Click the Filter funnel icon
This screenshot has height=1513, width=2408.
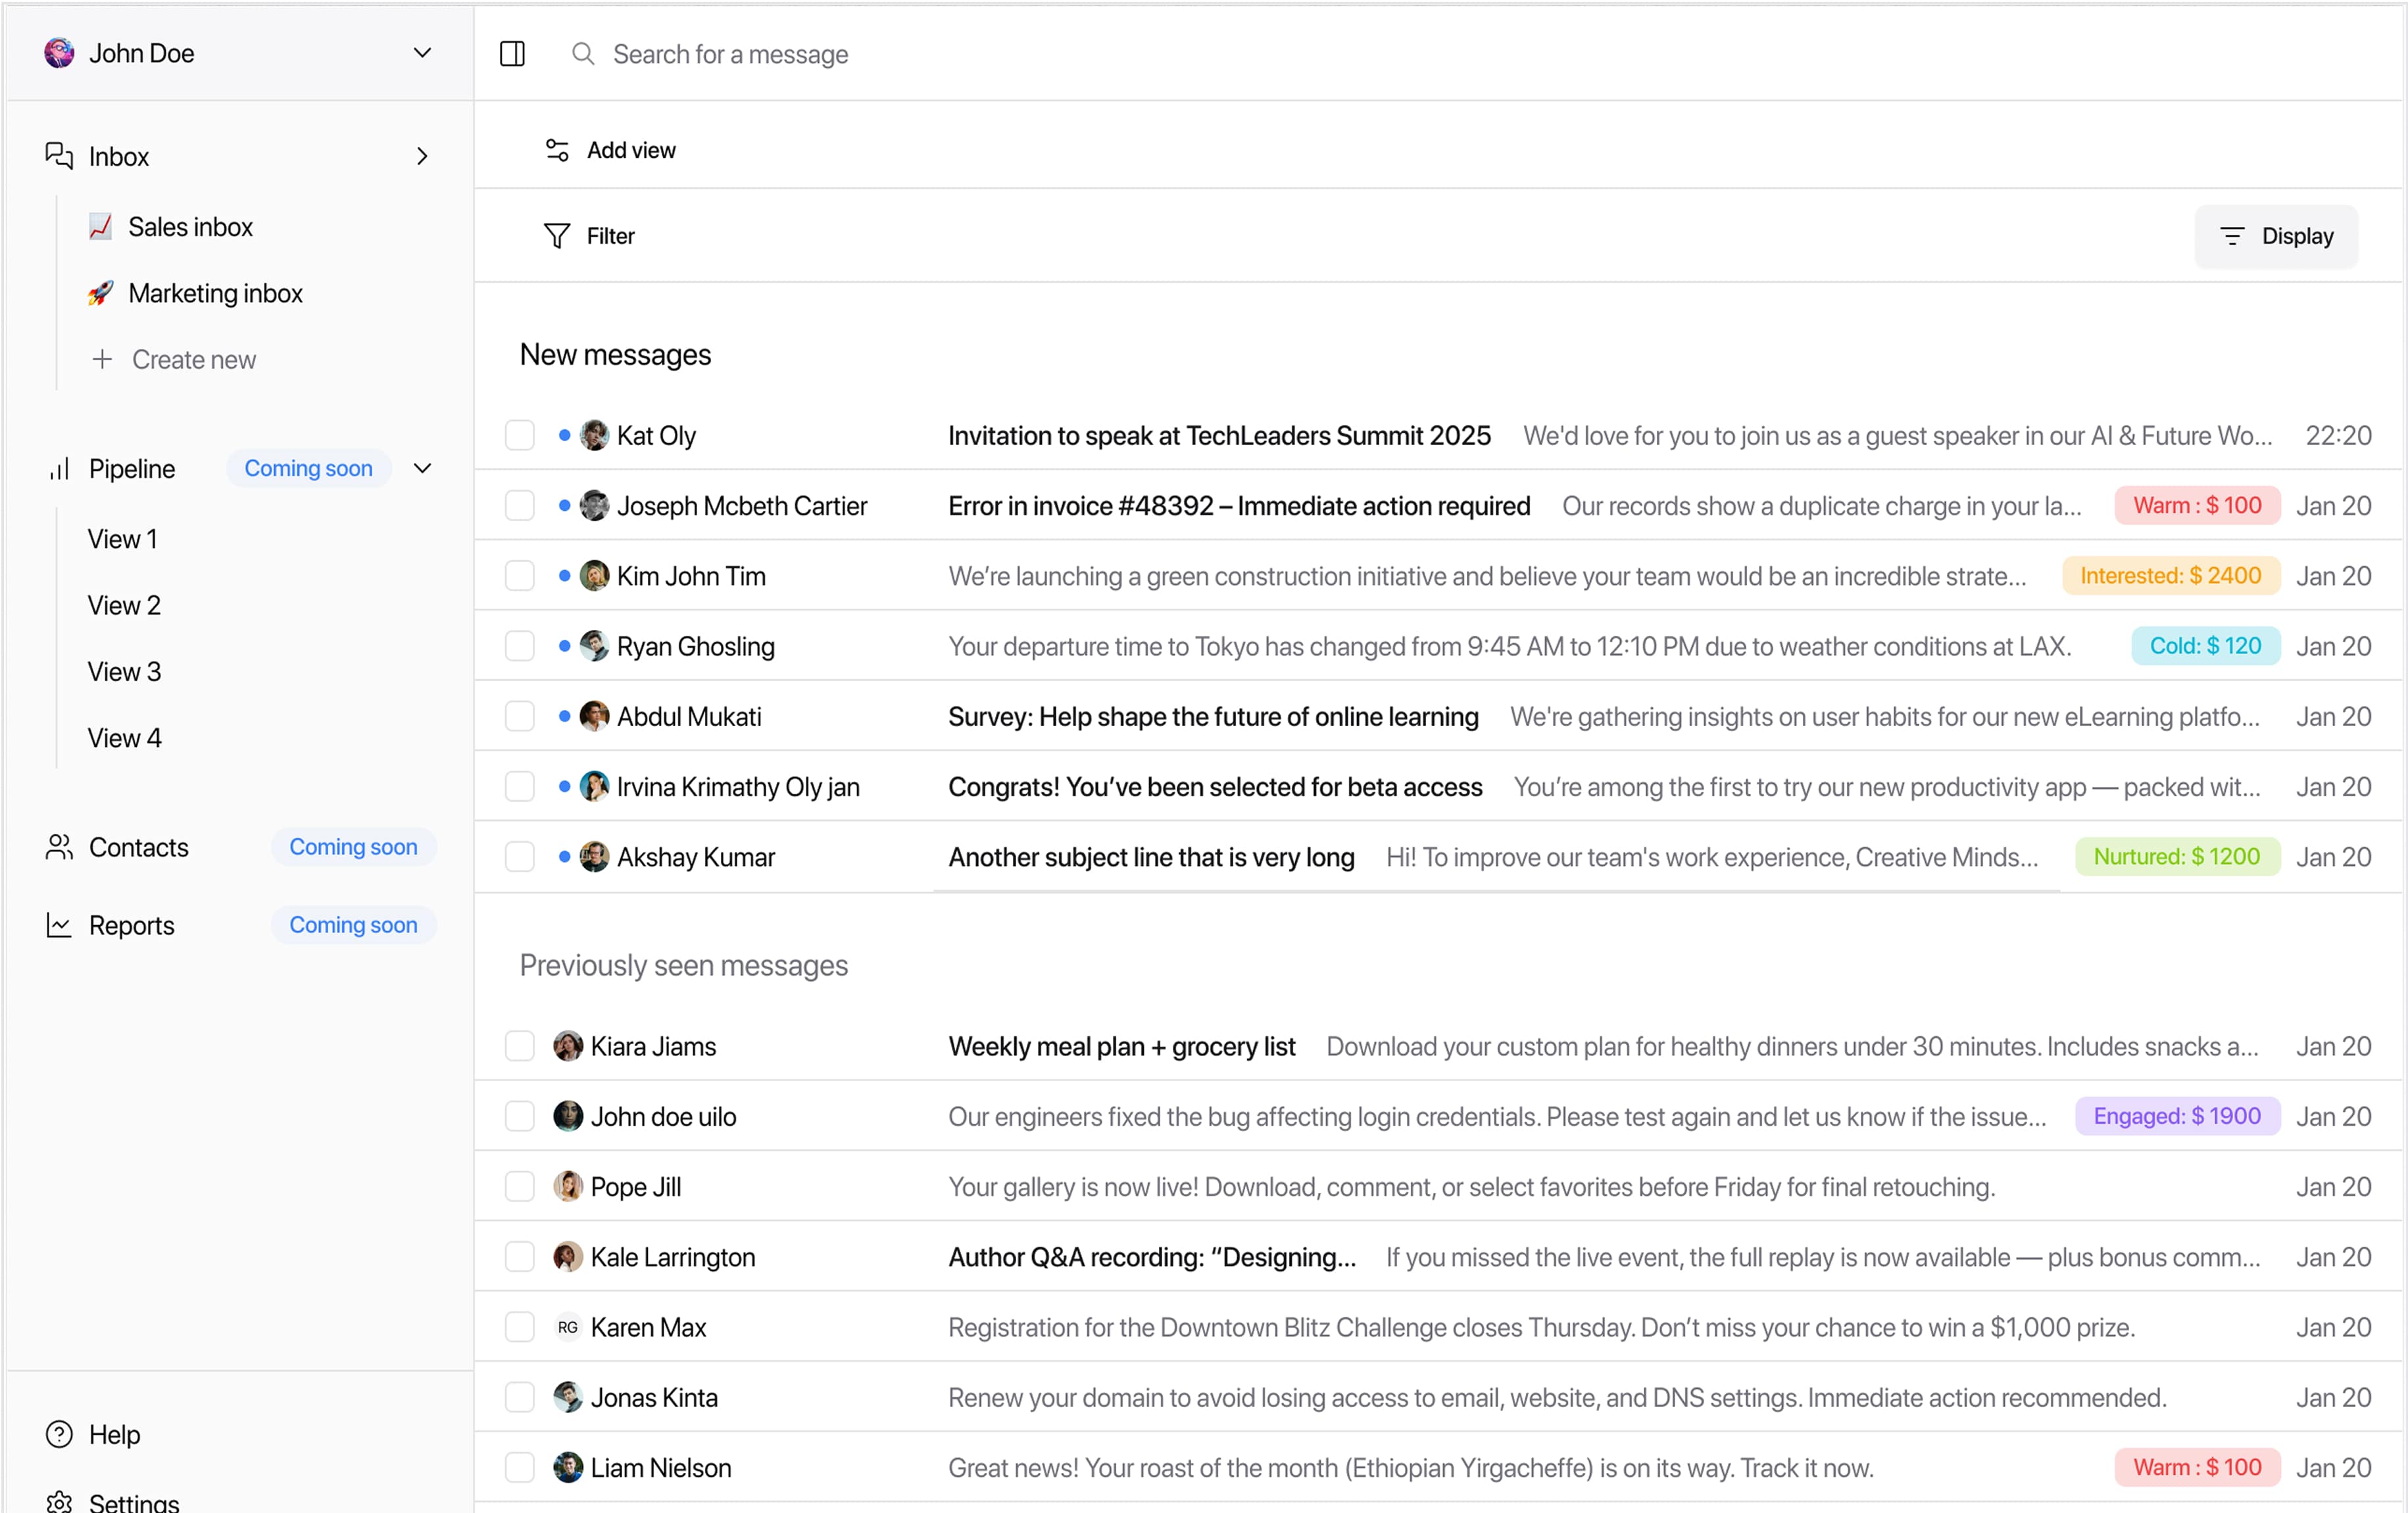[557, 236]
